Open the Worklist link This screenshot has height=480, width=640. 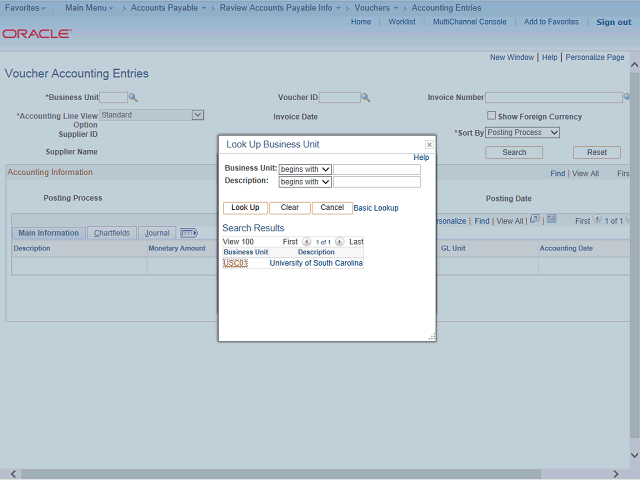402,22
